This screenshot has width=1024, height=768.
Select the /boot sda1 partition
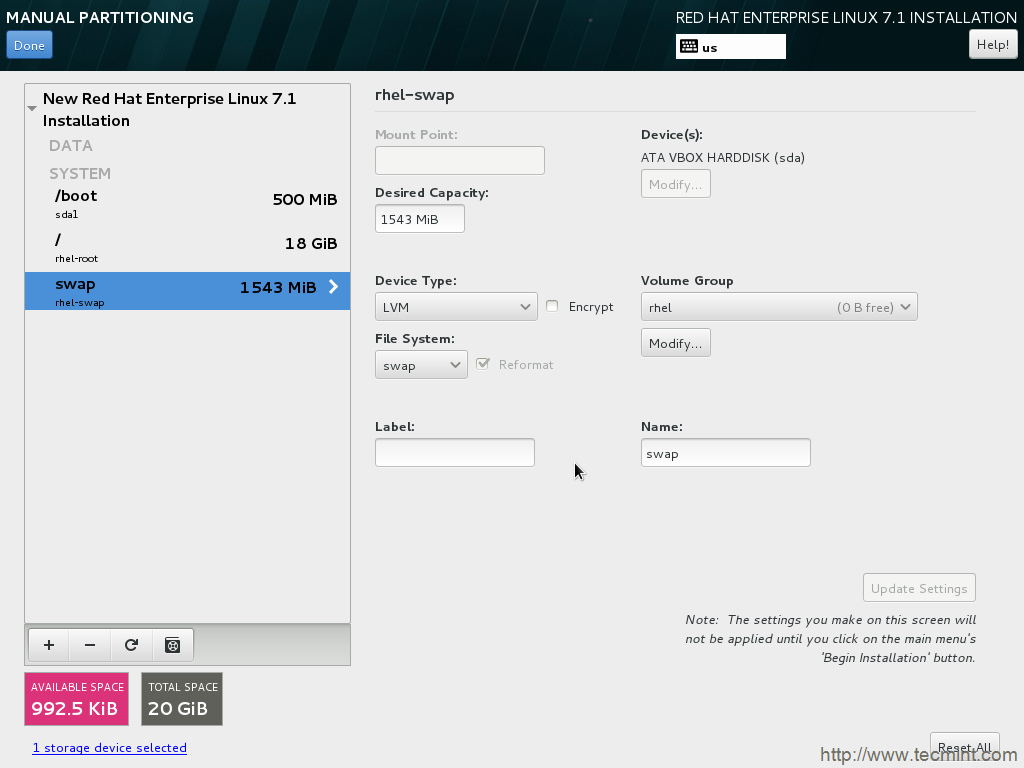click(187, 204)
